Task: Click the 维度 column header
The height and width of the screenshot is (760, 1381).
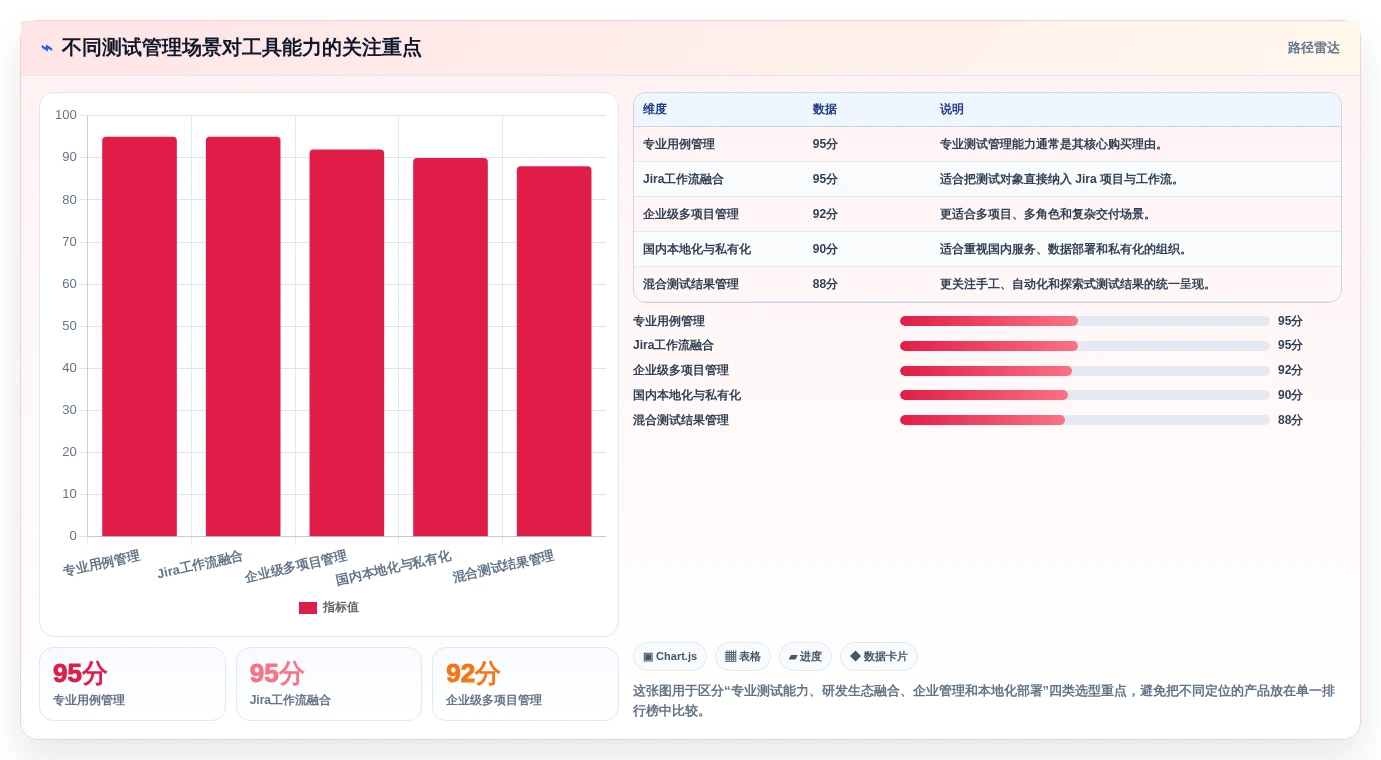Action: 655,110
